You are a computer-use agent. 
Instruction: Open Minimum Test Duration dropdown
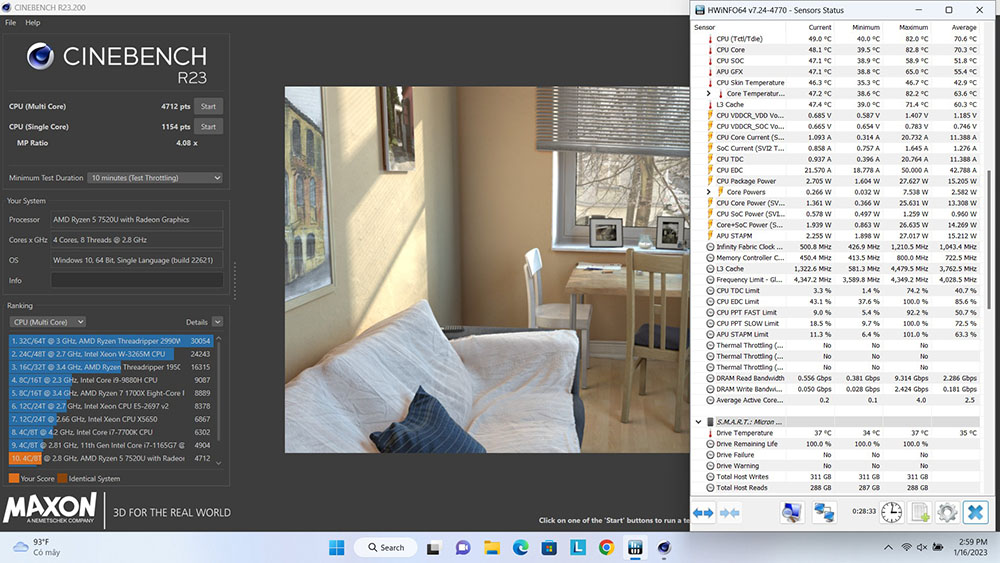pos(155,178)
